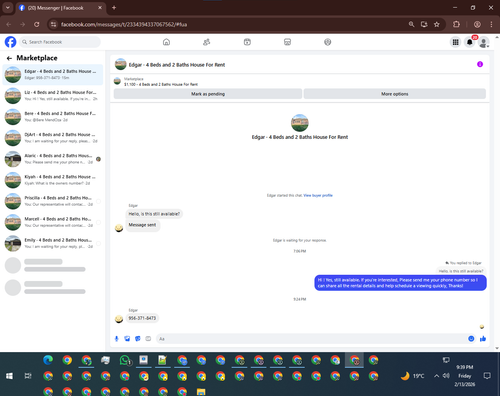Open the Friends icon in top navigation
This screenshot has width=500, height=396.
207,42
